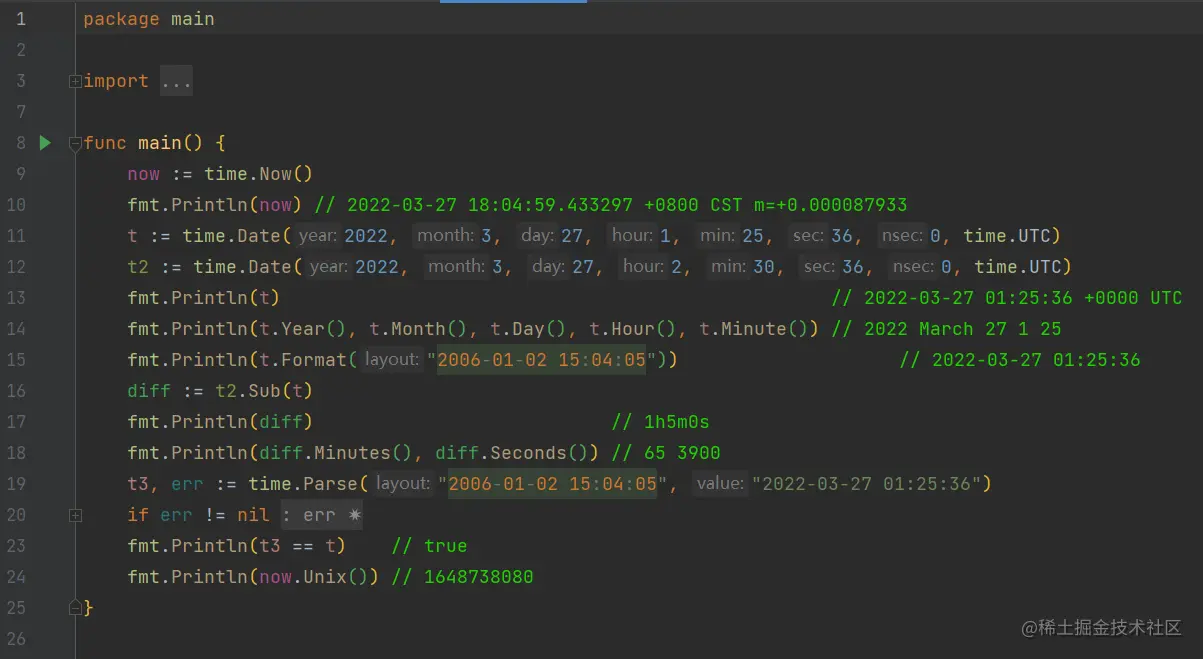This screenshot has width=1203, height=659.
Task: Expand the folded import block
Action: pyautogui.click(x=75, y=81)
